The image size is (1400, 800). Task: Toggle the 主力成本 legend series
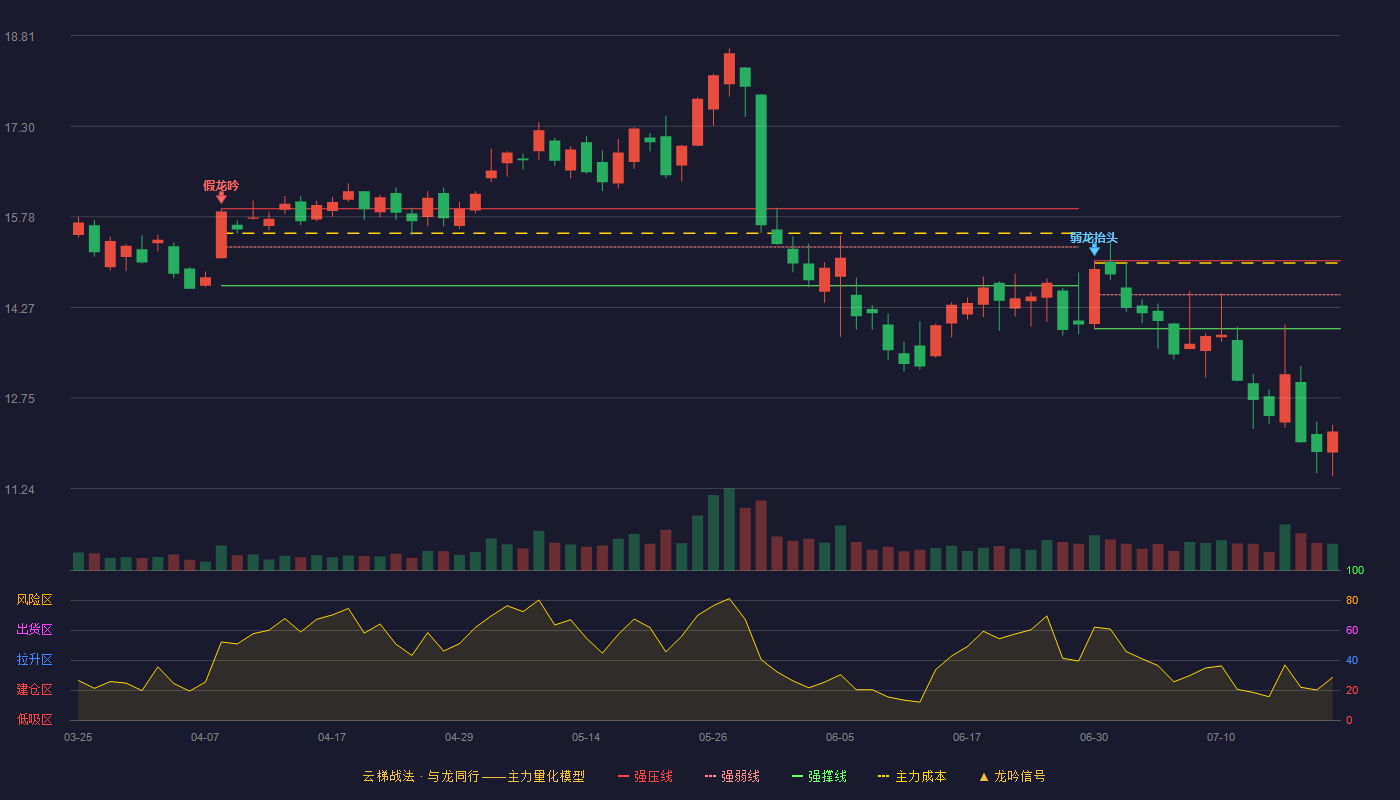(x=912, y=776)
